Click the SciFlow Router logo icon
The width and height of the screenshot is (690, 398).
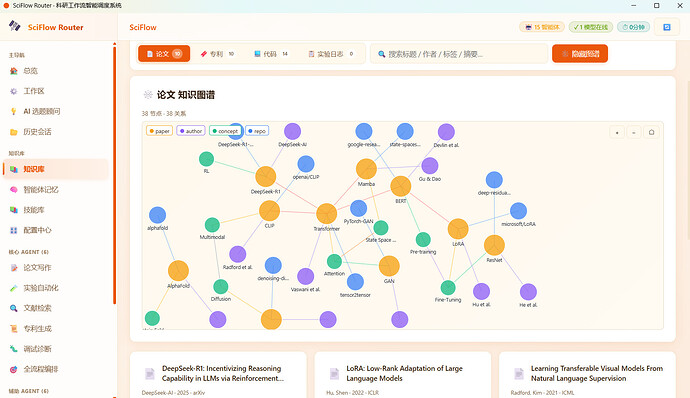pos(15,26)
